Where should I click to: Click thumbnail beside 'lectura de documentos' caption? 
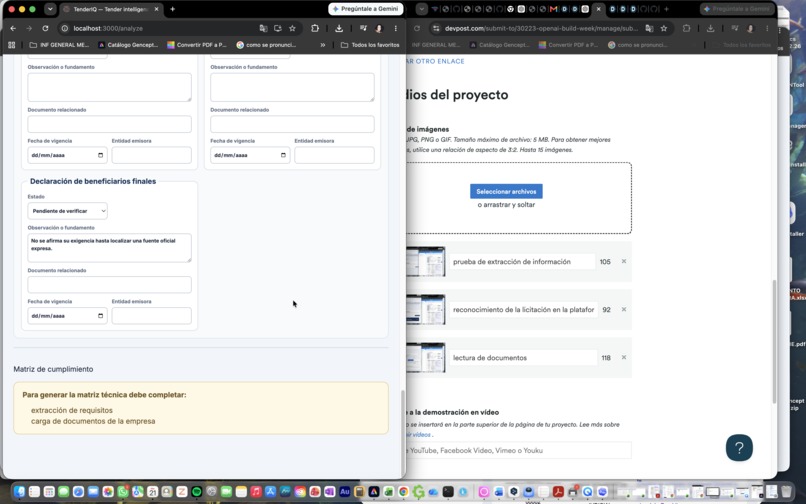[425, 357]
